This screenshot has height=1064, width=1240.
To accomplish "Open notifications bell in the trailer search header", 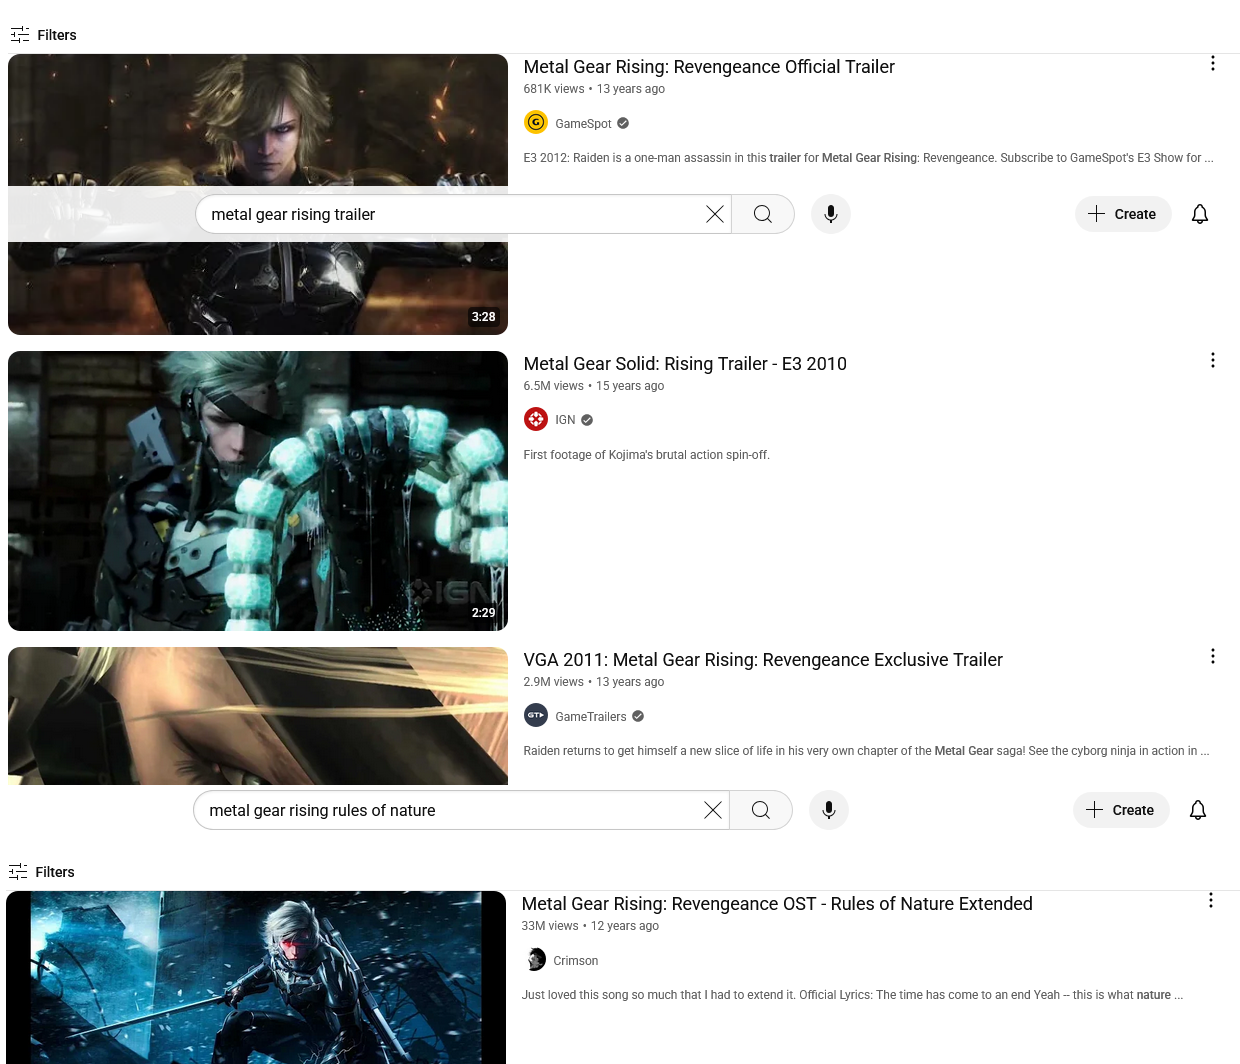I will click(1200, 214).
